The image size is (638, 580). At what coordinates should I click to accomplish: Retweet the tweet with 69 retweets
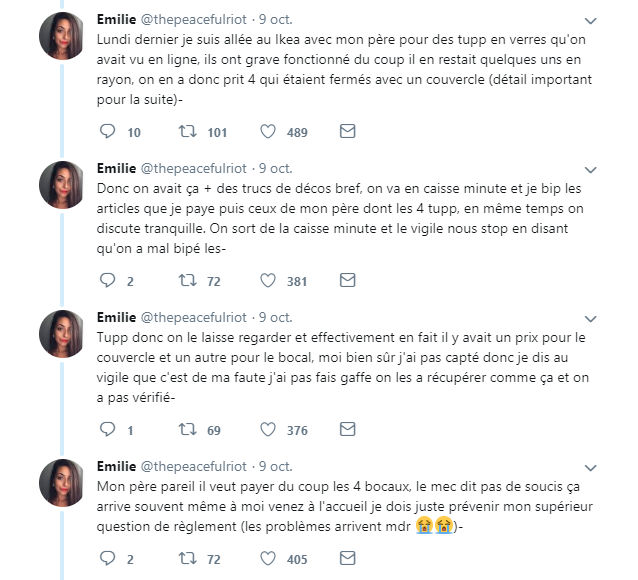point(188,429)
